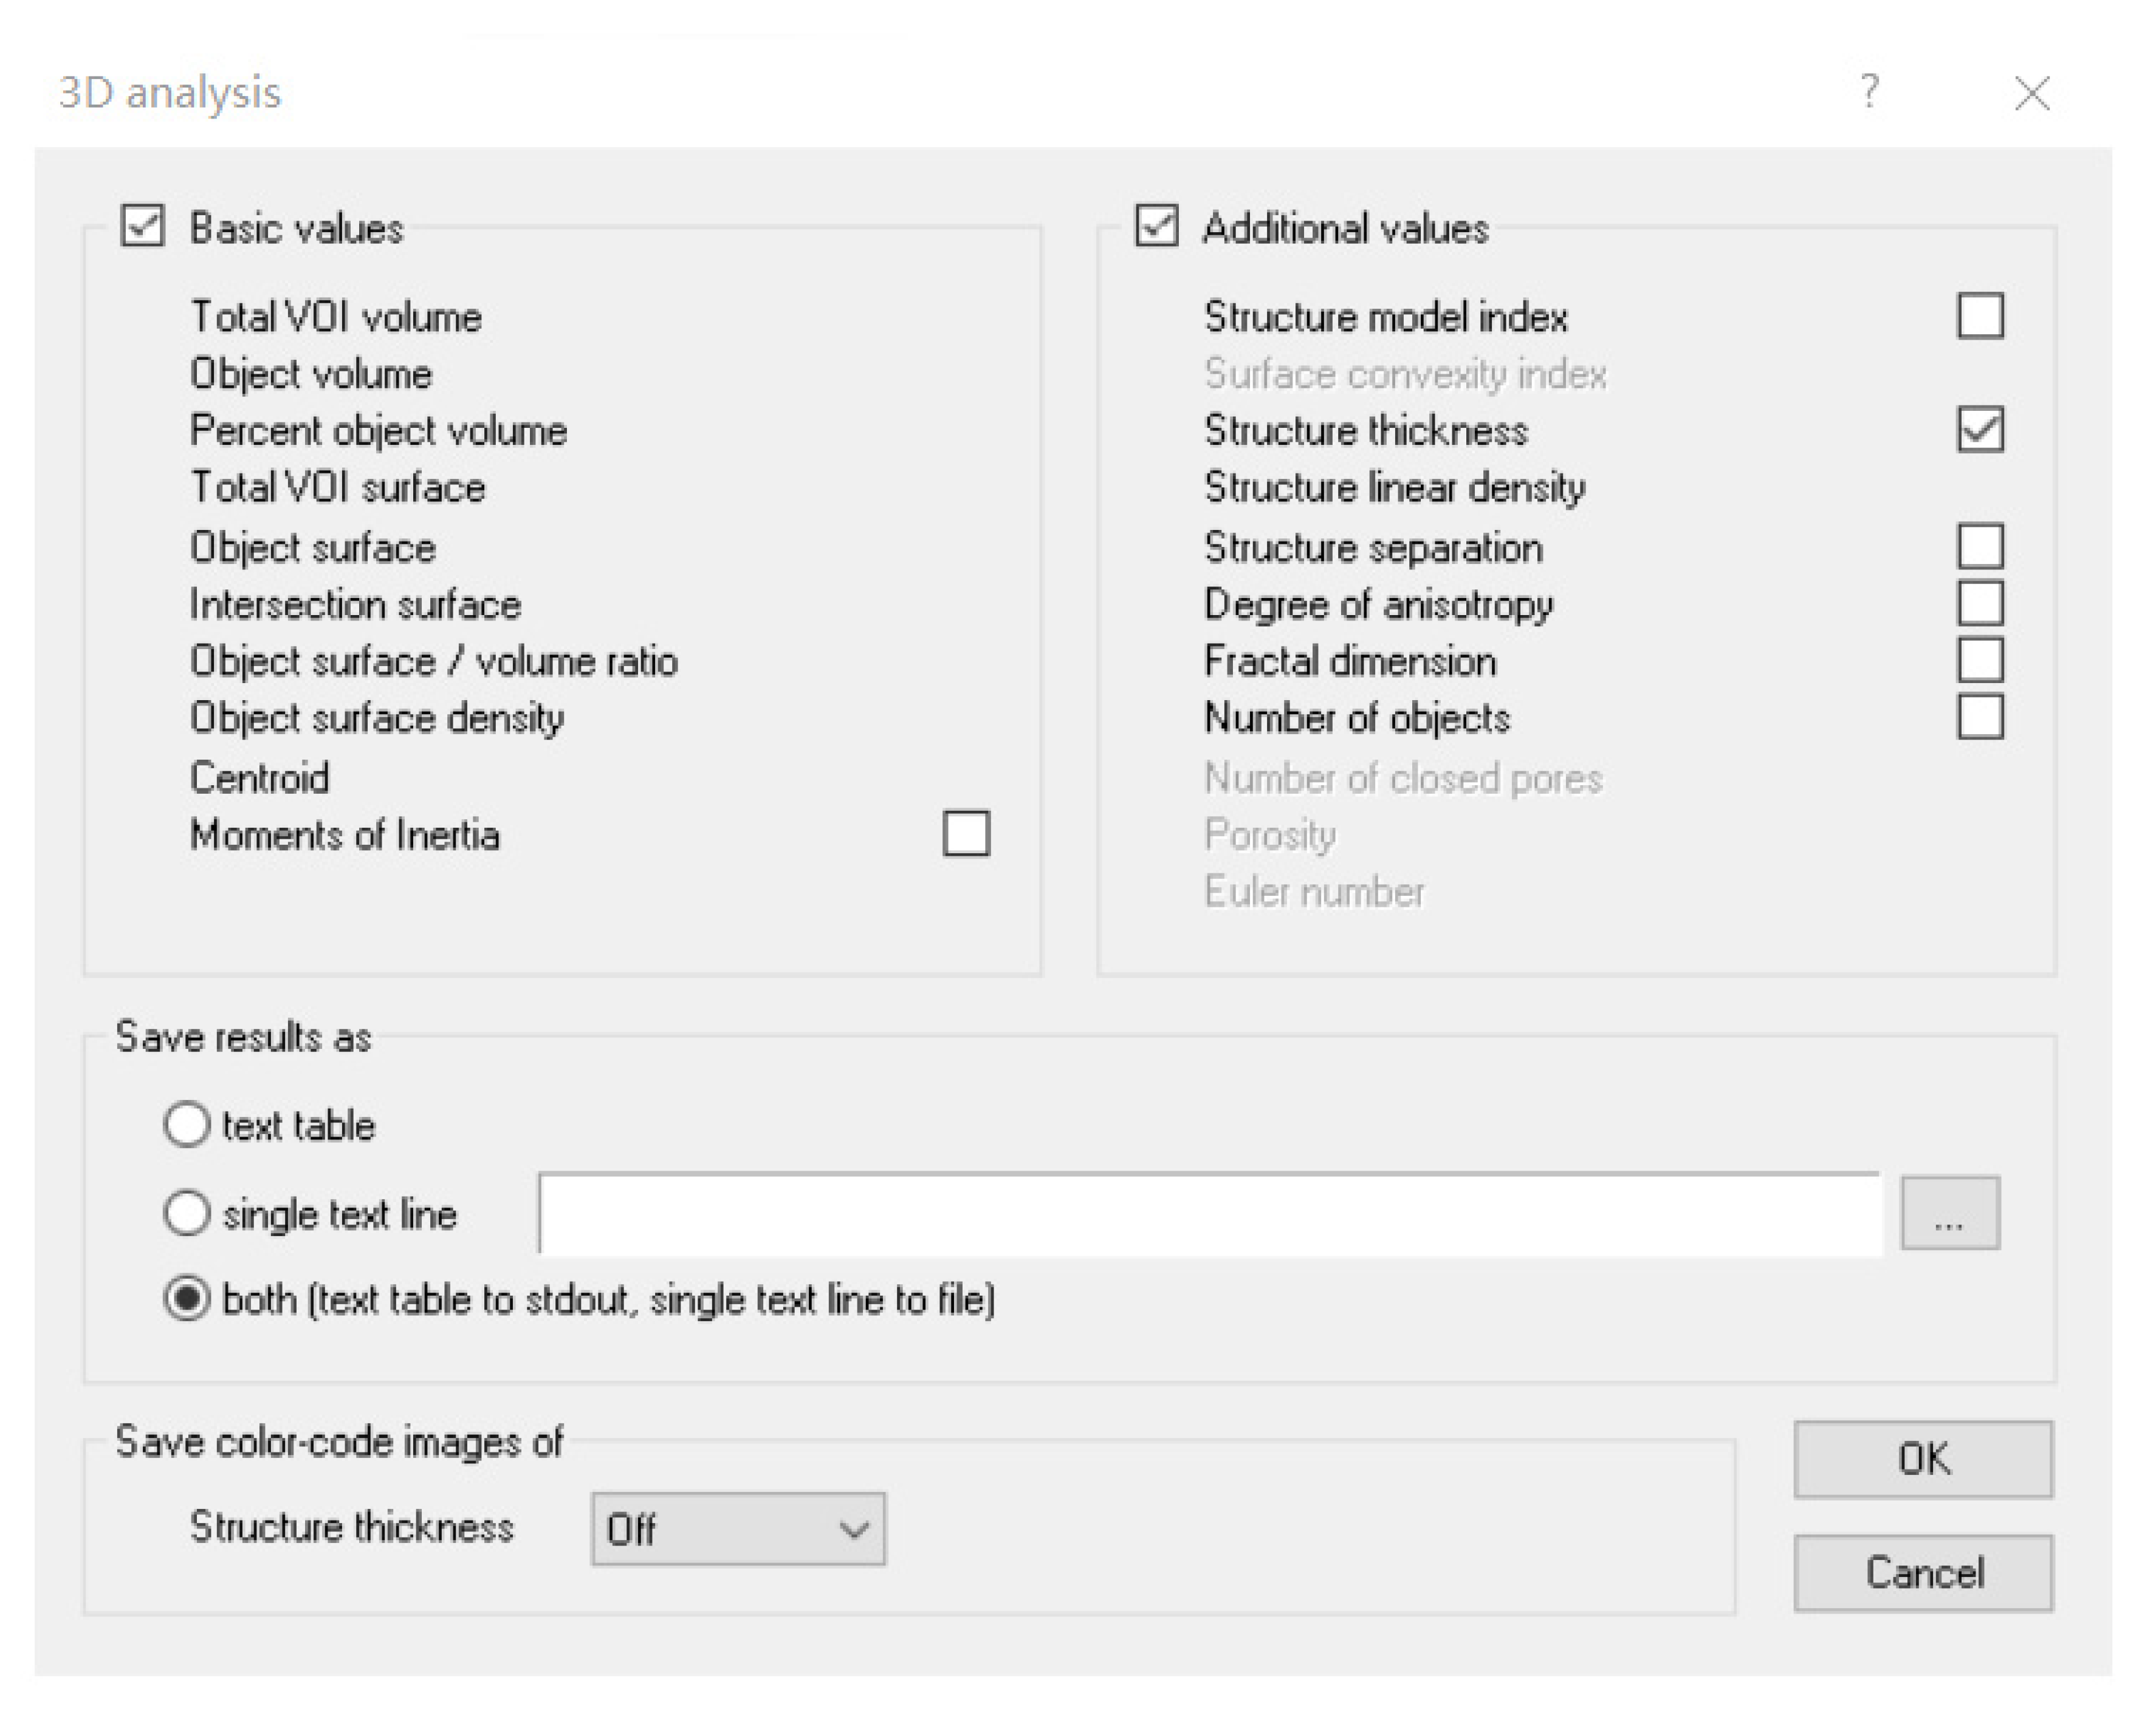The height and width of the screenshot is (1712, 2156).
Task: Enable Structure model index checkbox
Action: tap(1979, 317)
